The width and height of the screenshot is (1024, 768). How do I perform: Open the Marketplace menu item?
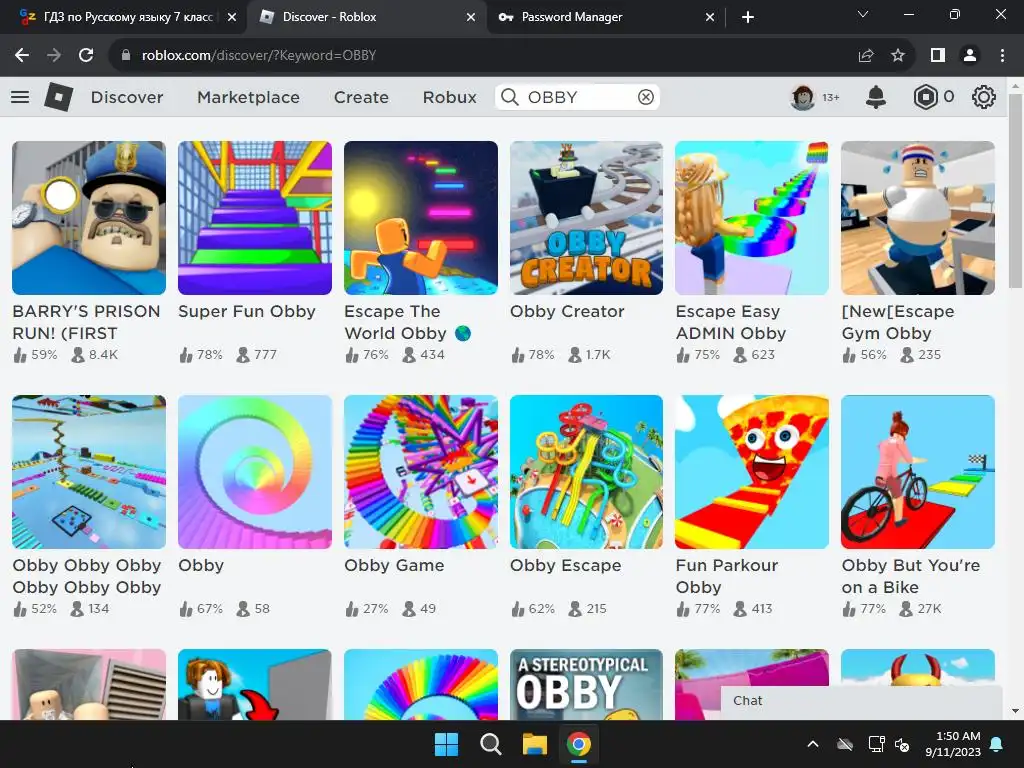[x=248, y=97]
